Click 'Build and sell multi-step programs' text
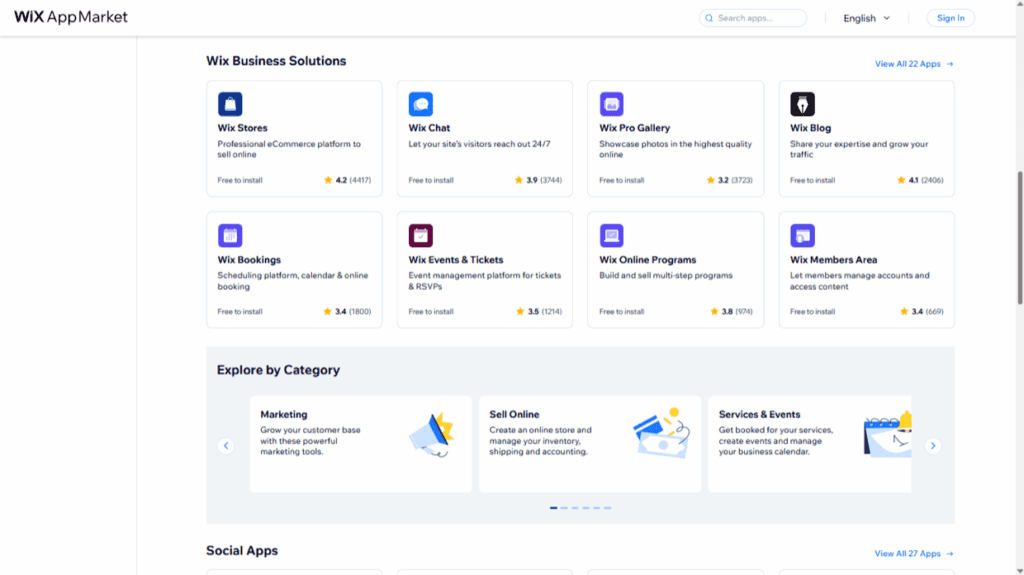Image resolution: width=1024 pixels, height=575 pixels. pyautogui.click(x=665, y=276)
